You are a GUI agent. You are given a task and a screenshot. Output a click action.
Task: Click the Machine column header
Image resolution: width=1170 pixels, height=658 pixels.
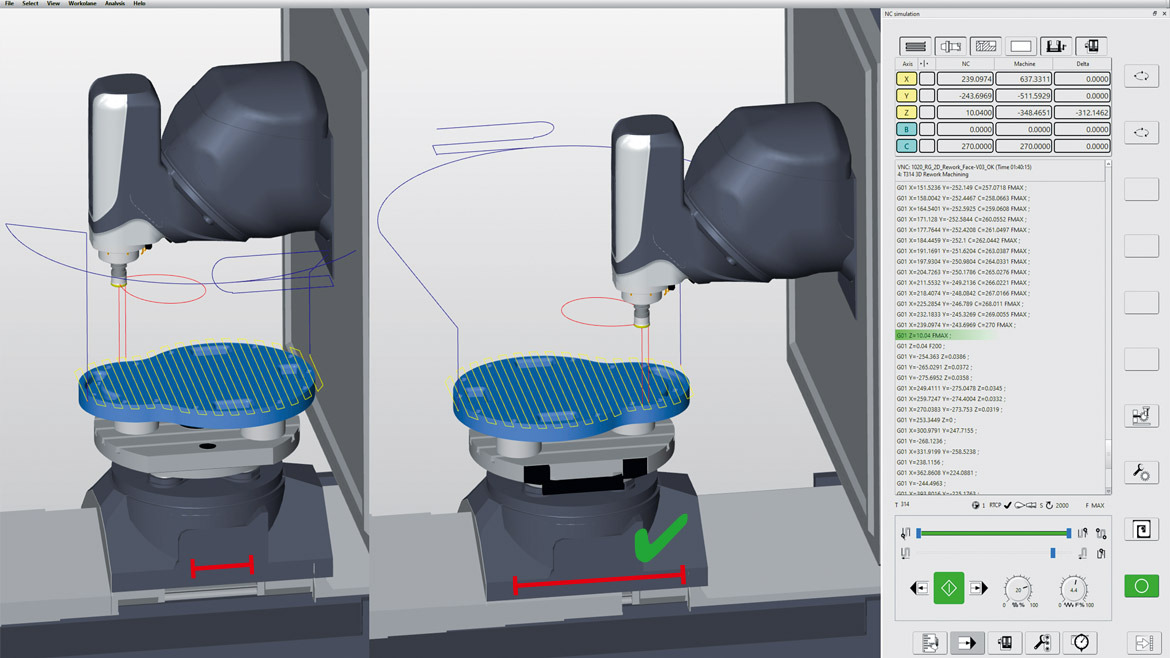coord(1024,64)
